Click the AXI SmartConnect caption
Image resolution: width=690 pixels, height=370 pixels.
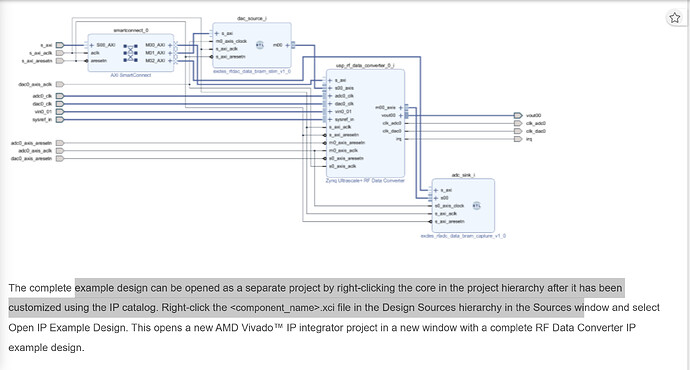click(x=131, y=75)
